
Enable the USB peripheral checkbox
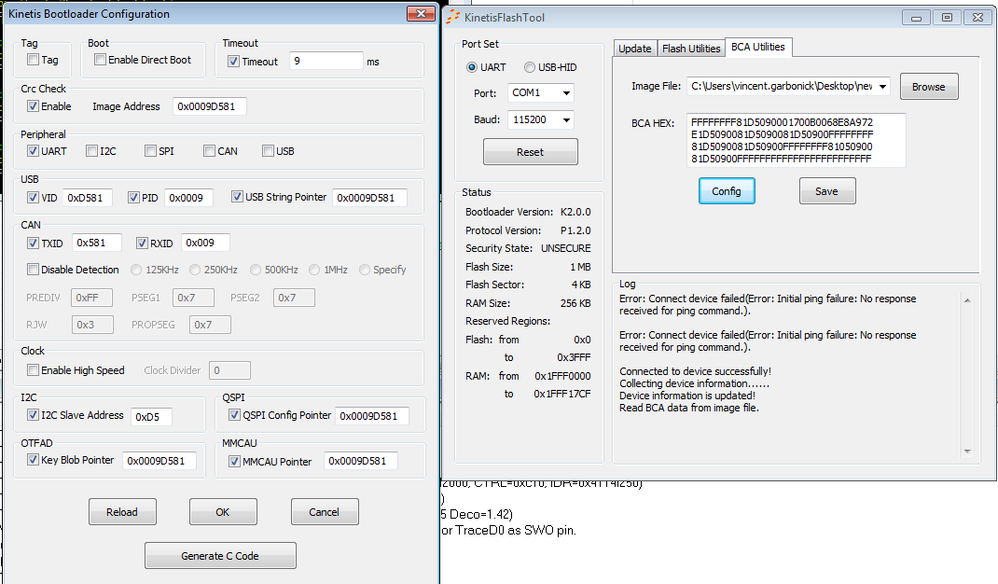[268, 151]
